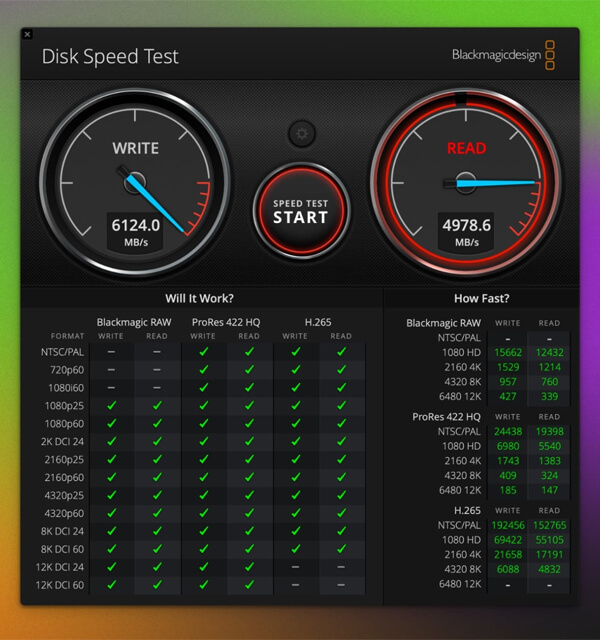Click the Blackmagicdesign logo
Viewport: 600px width, 640px height.
point(503,55)
